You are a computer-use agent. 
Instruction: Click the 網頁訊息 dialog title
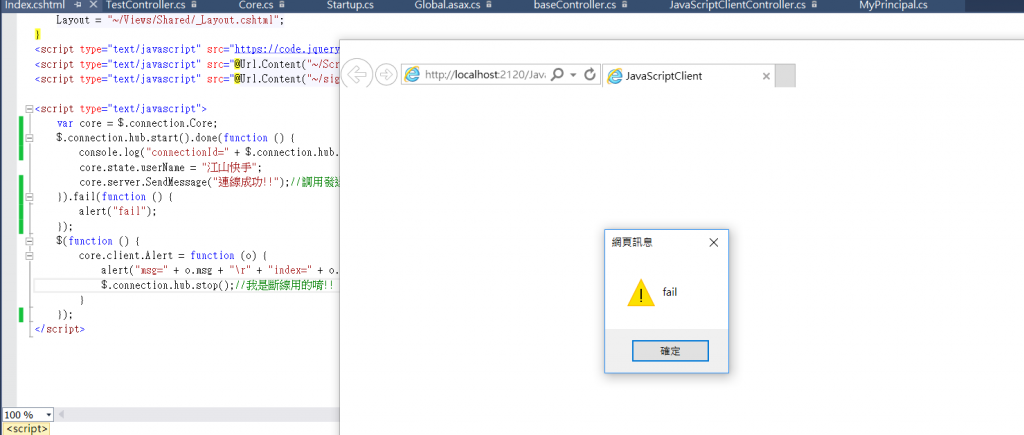pyautogui.click(x=632, y=242)
